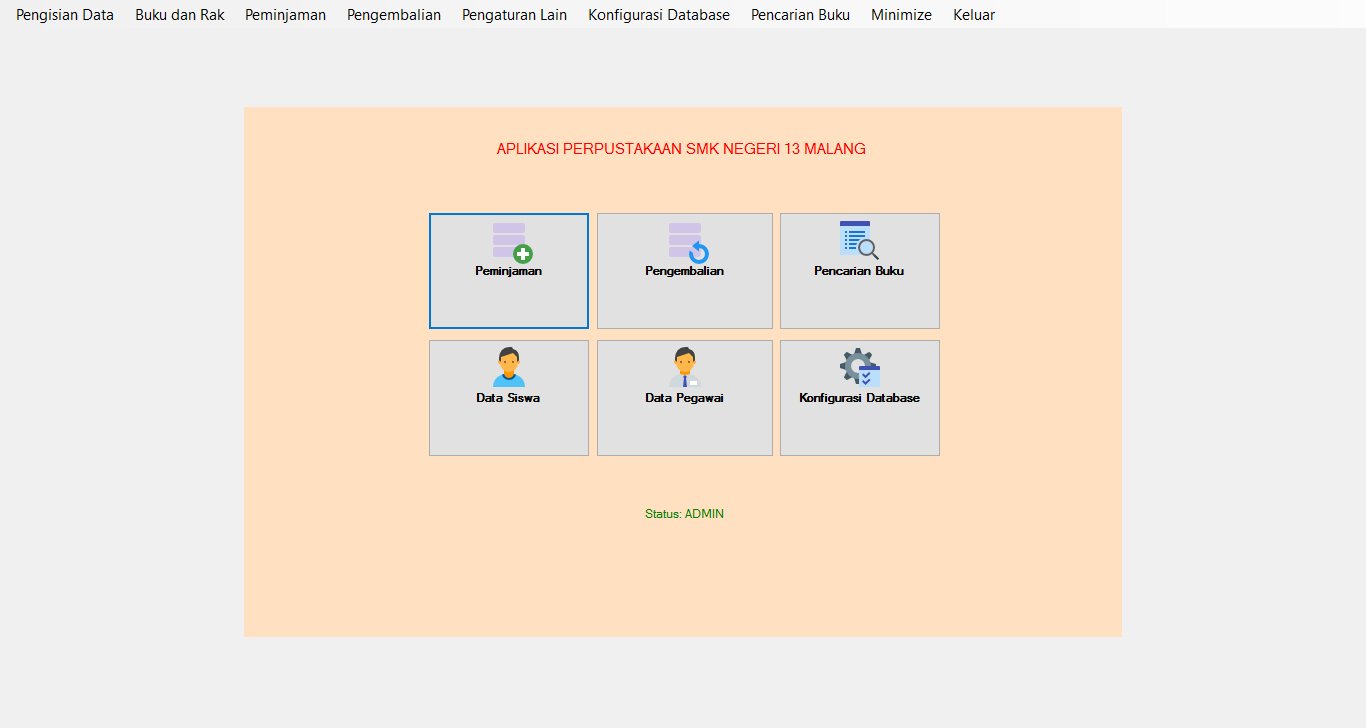This screenshot has height=728, width=1366.
Task: Open the Pengaturan Lain menu
Action: (x=514, y=14)
